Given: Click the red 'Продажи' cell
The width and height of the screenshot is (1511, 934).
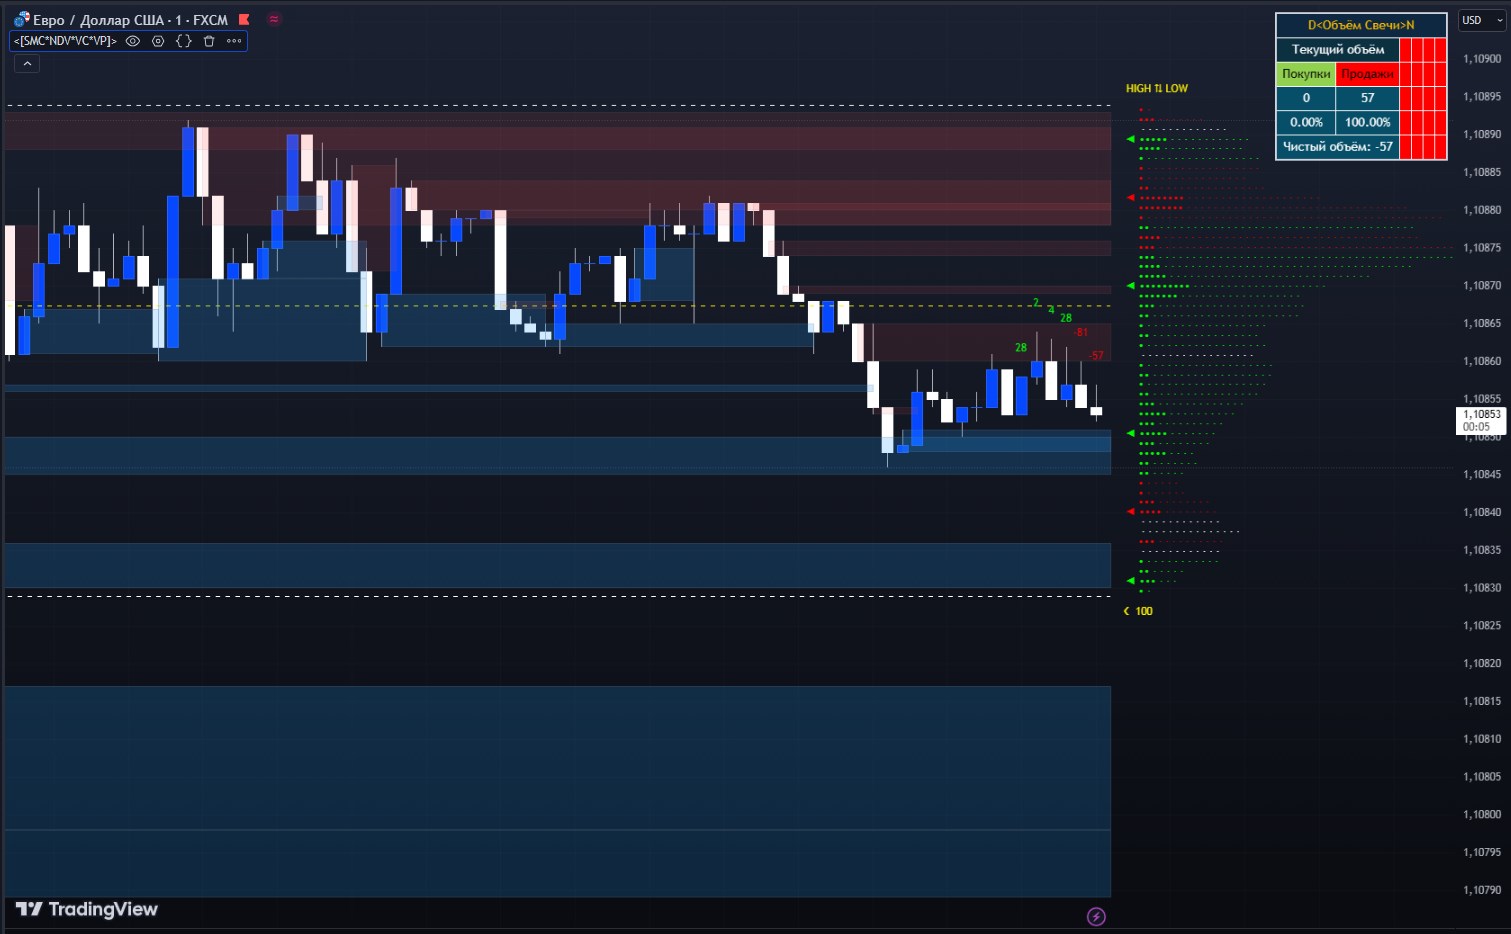Looking at the screenshot, I should point(1367,74).
